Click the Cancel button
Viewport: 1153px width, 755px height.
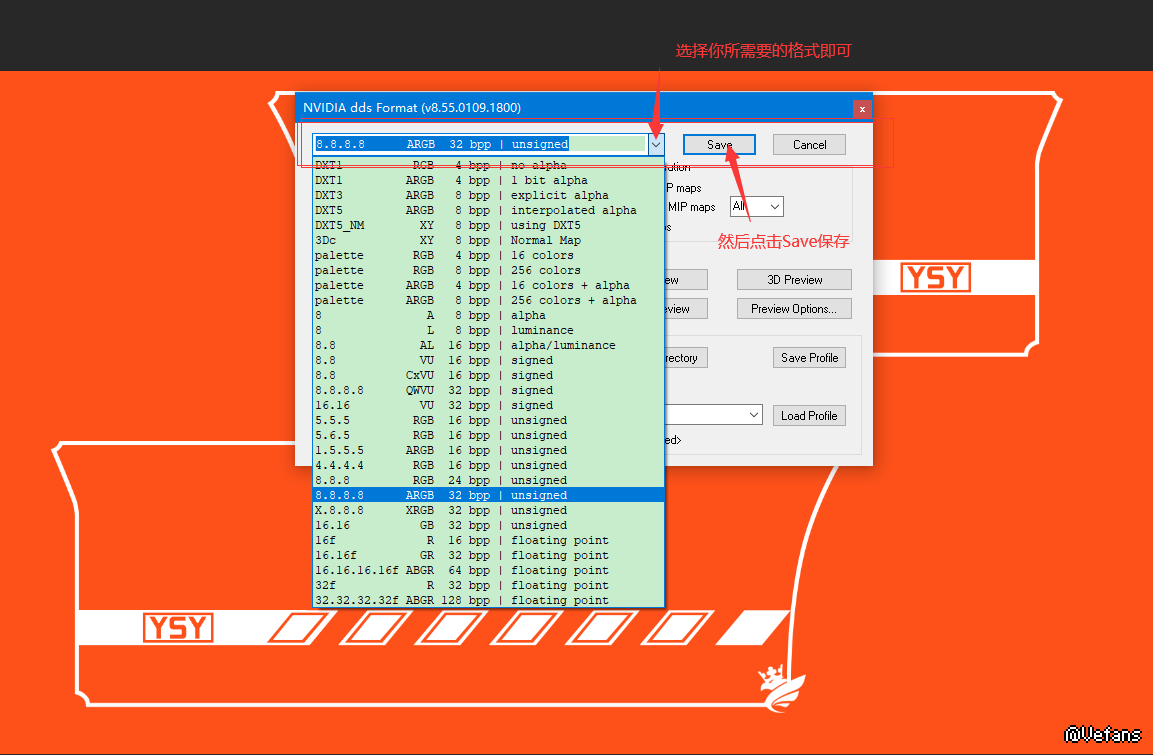[x=809, y=145]
